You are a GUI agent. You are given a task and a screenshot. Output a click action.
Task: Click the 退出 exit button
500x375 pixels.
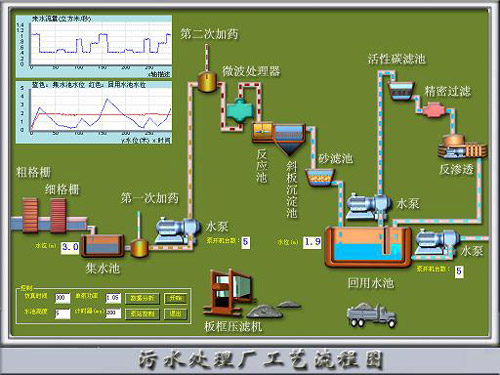(176, 314)
